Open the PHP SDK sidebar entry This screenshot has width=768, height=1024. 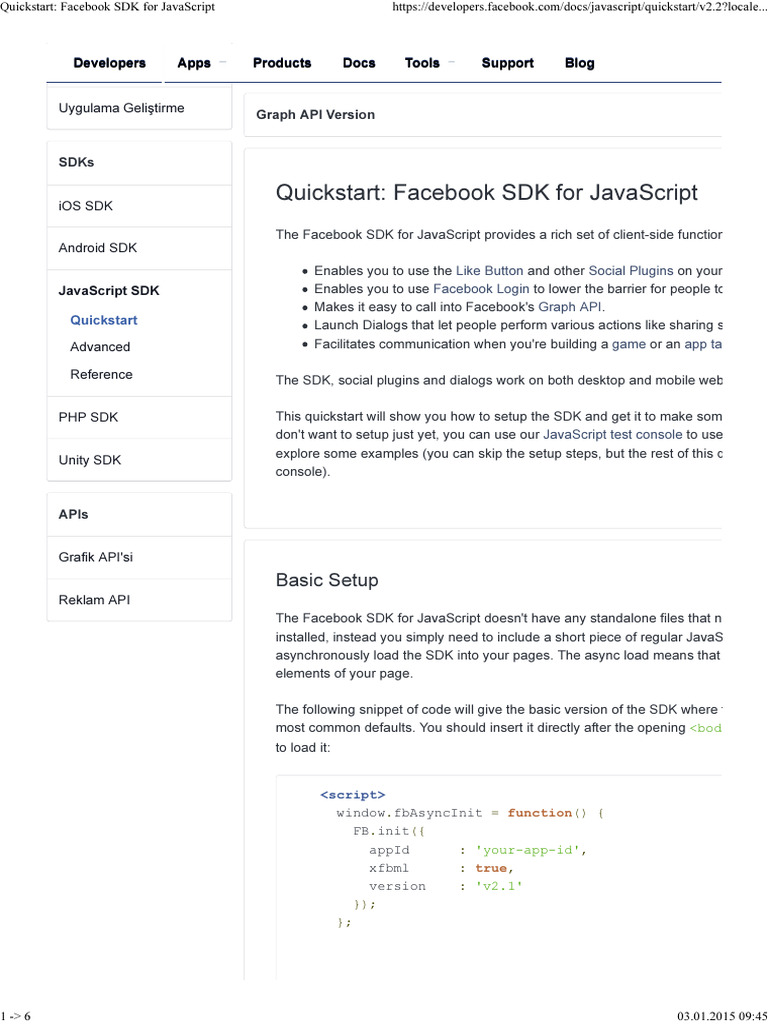pos(140,417)
